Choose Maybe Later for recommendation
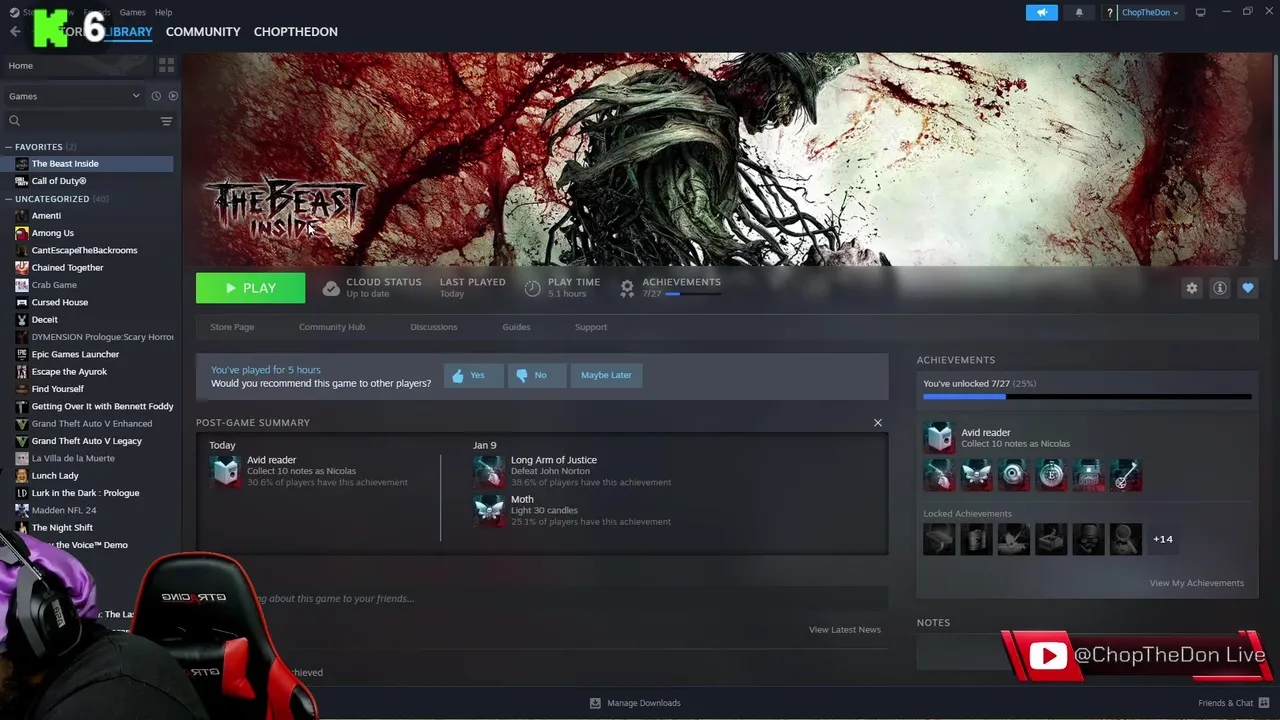The width and height of the screenshot is (1280, 720). tap(606, 375)
